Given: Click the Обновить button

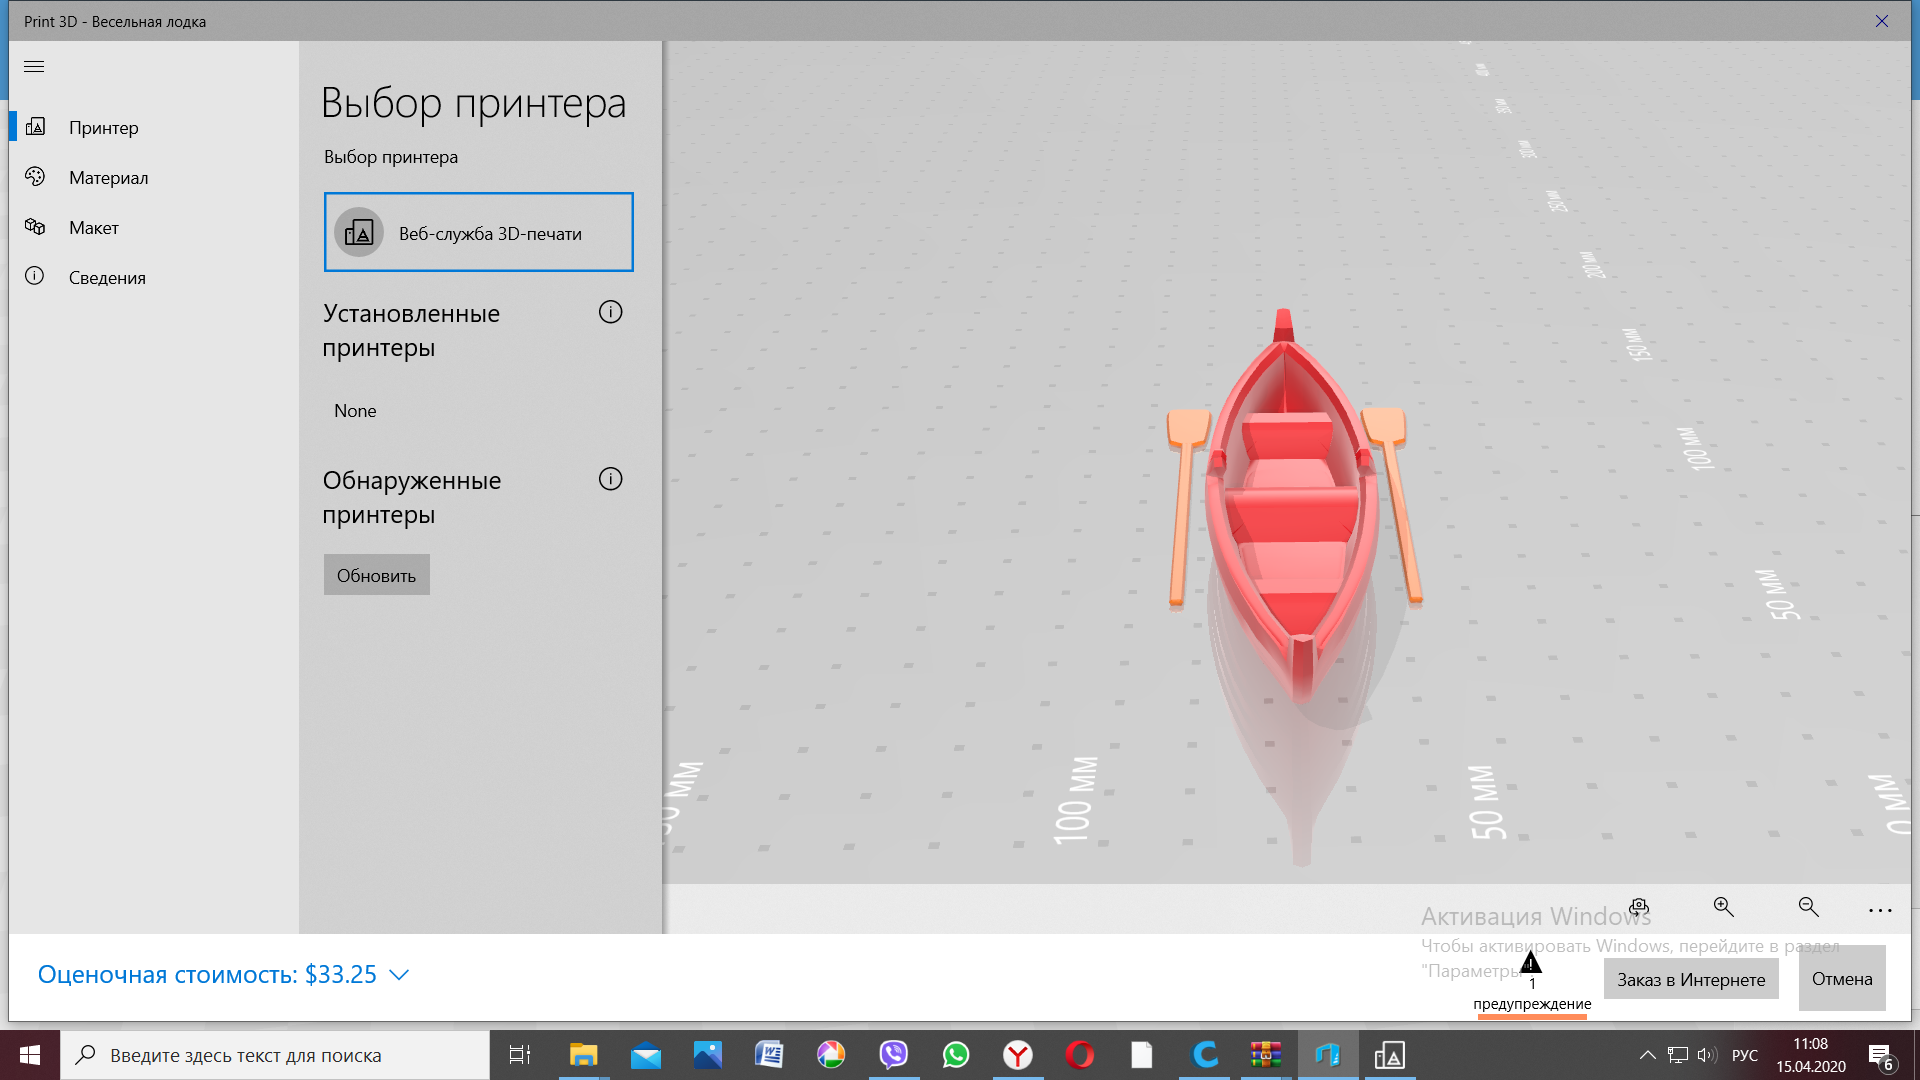Looking at the screenshot, I should (x=376, y=575).
